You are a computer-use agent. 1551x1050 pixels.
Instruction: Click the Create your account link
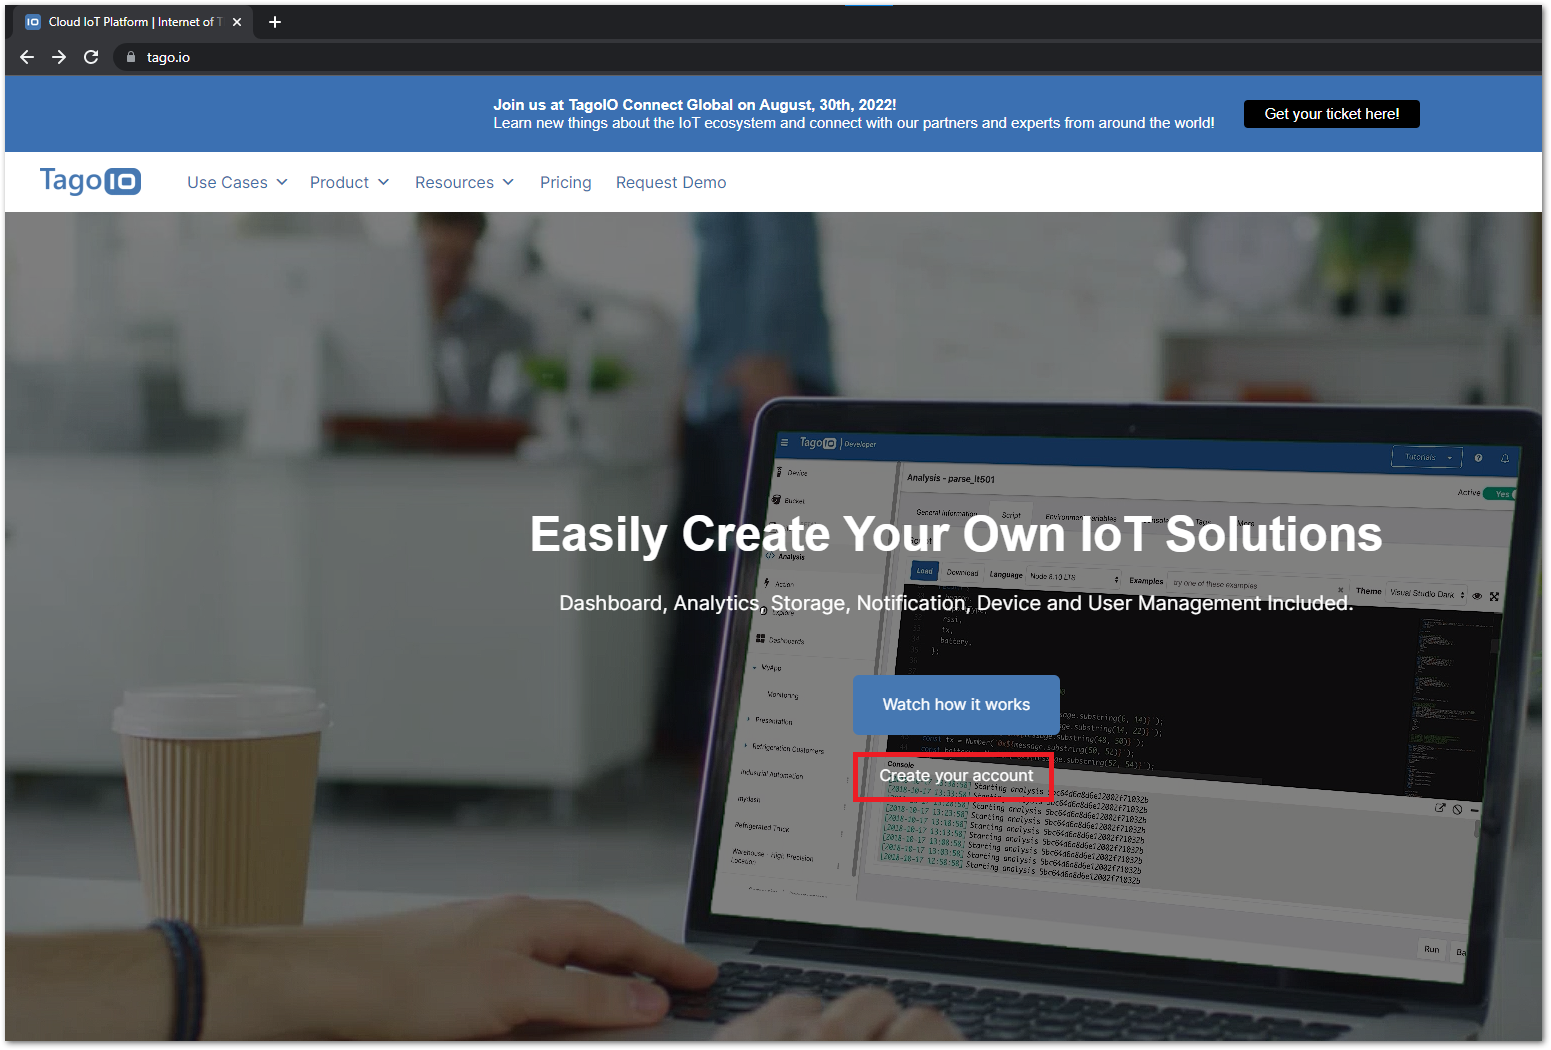click(956, 776)
